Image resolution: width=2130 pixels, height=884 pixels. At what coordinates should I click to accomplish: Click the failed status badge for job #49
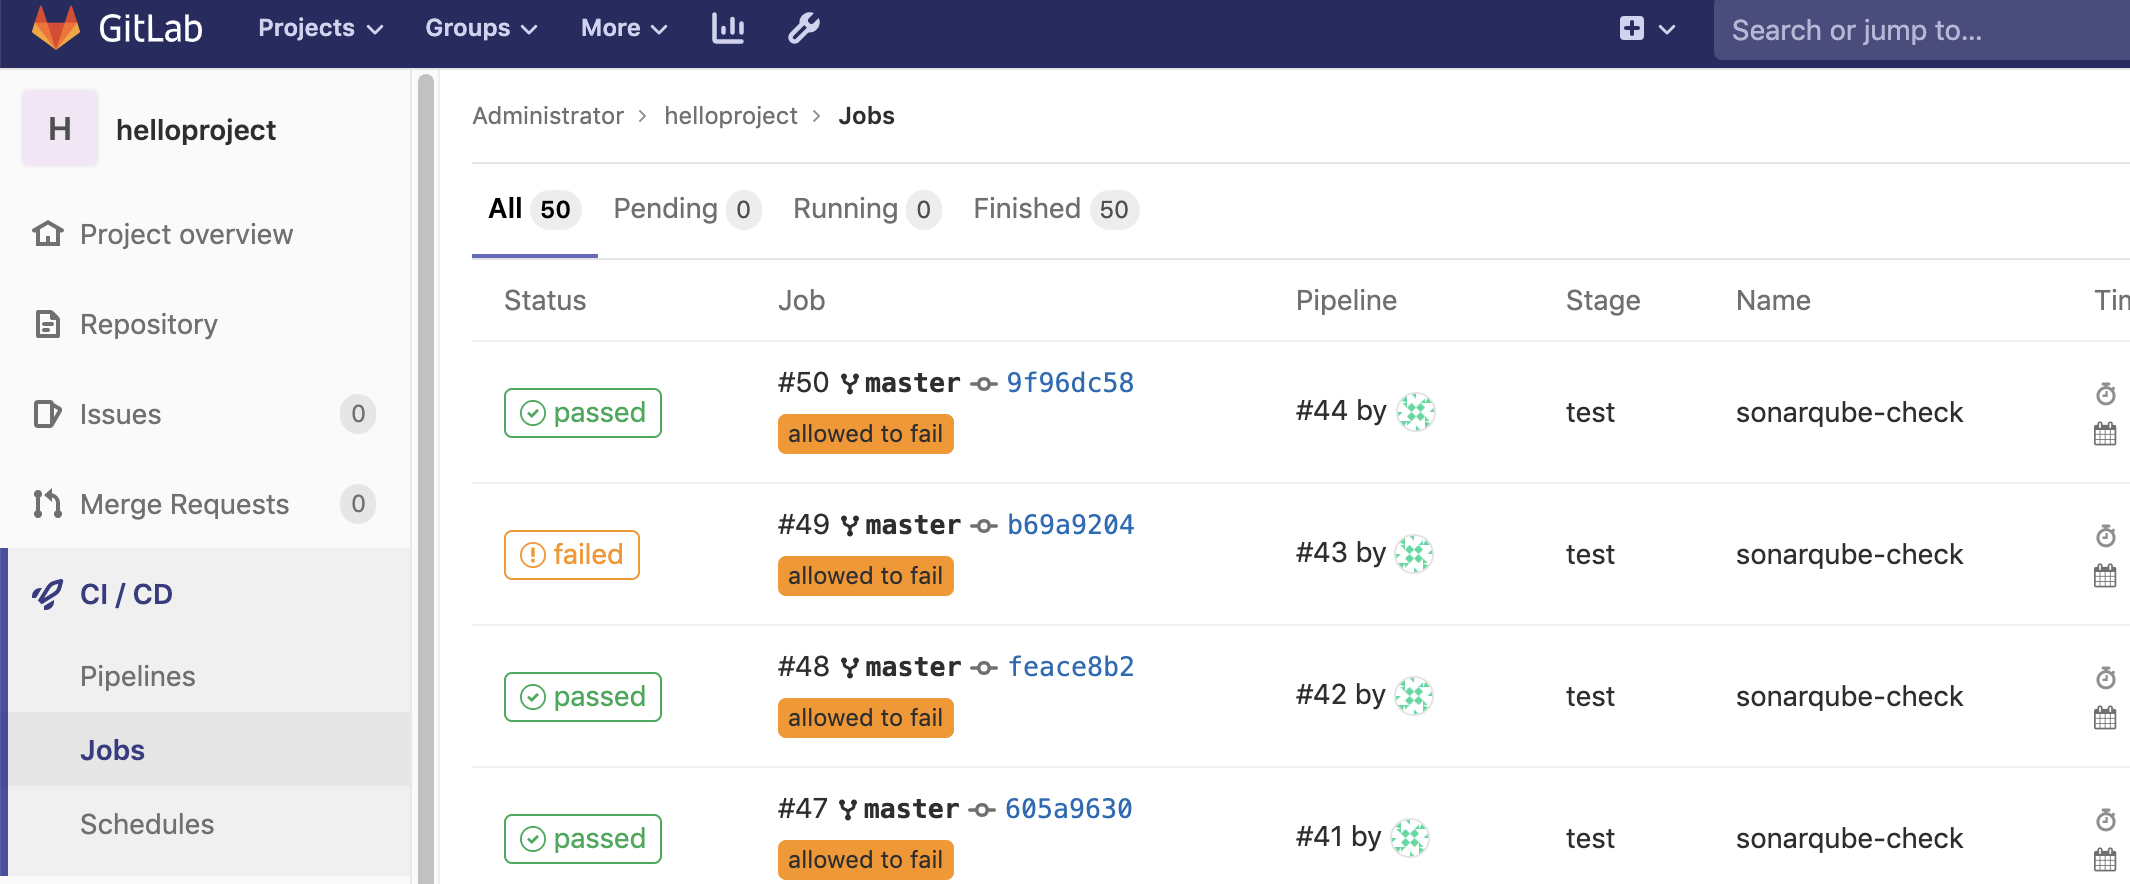(572, 555)
